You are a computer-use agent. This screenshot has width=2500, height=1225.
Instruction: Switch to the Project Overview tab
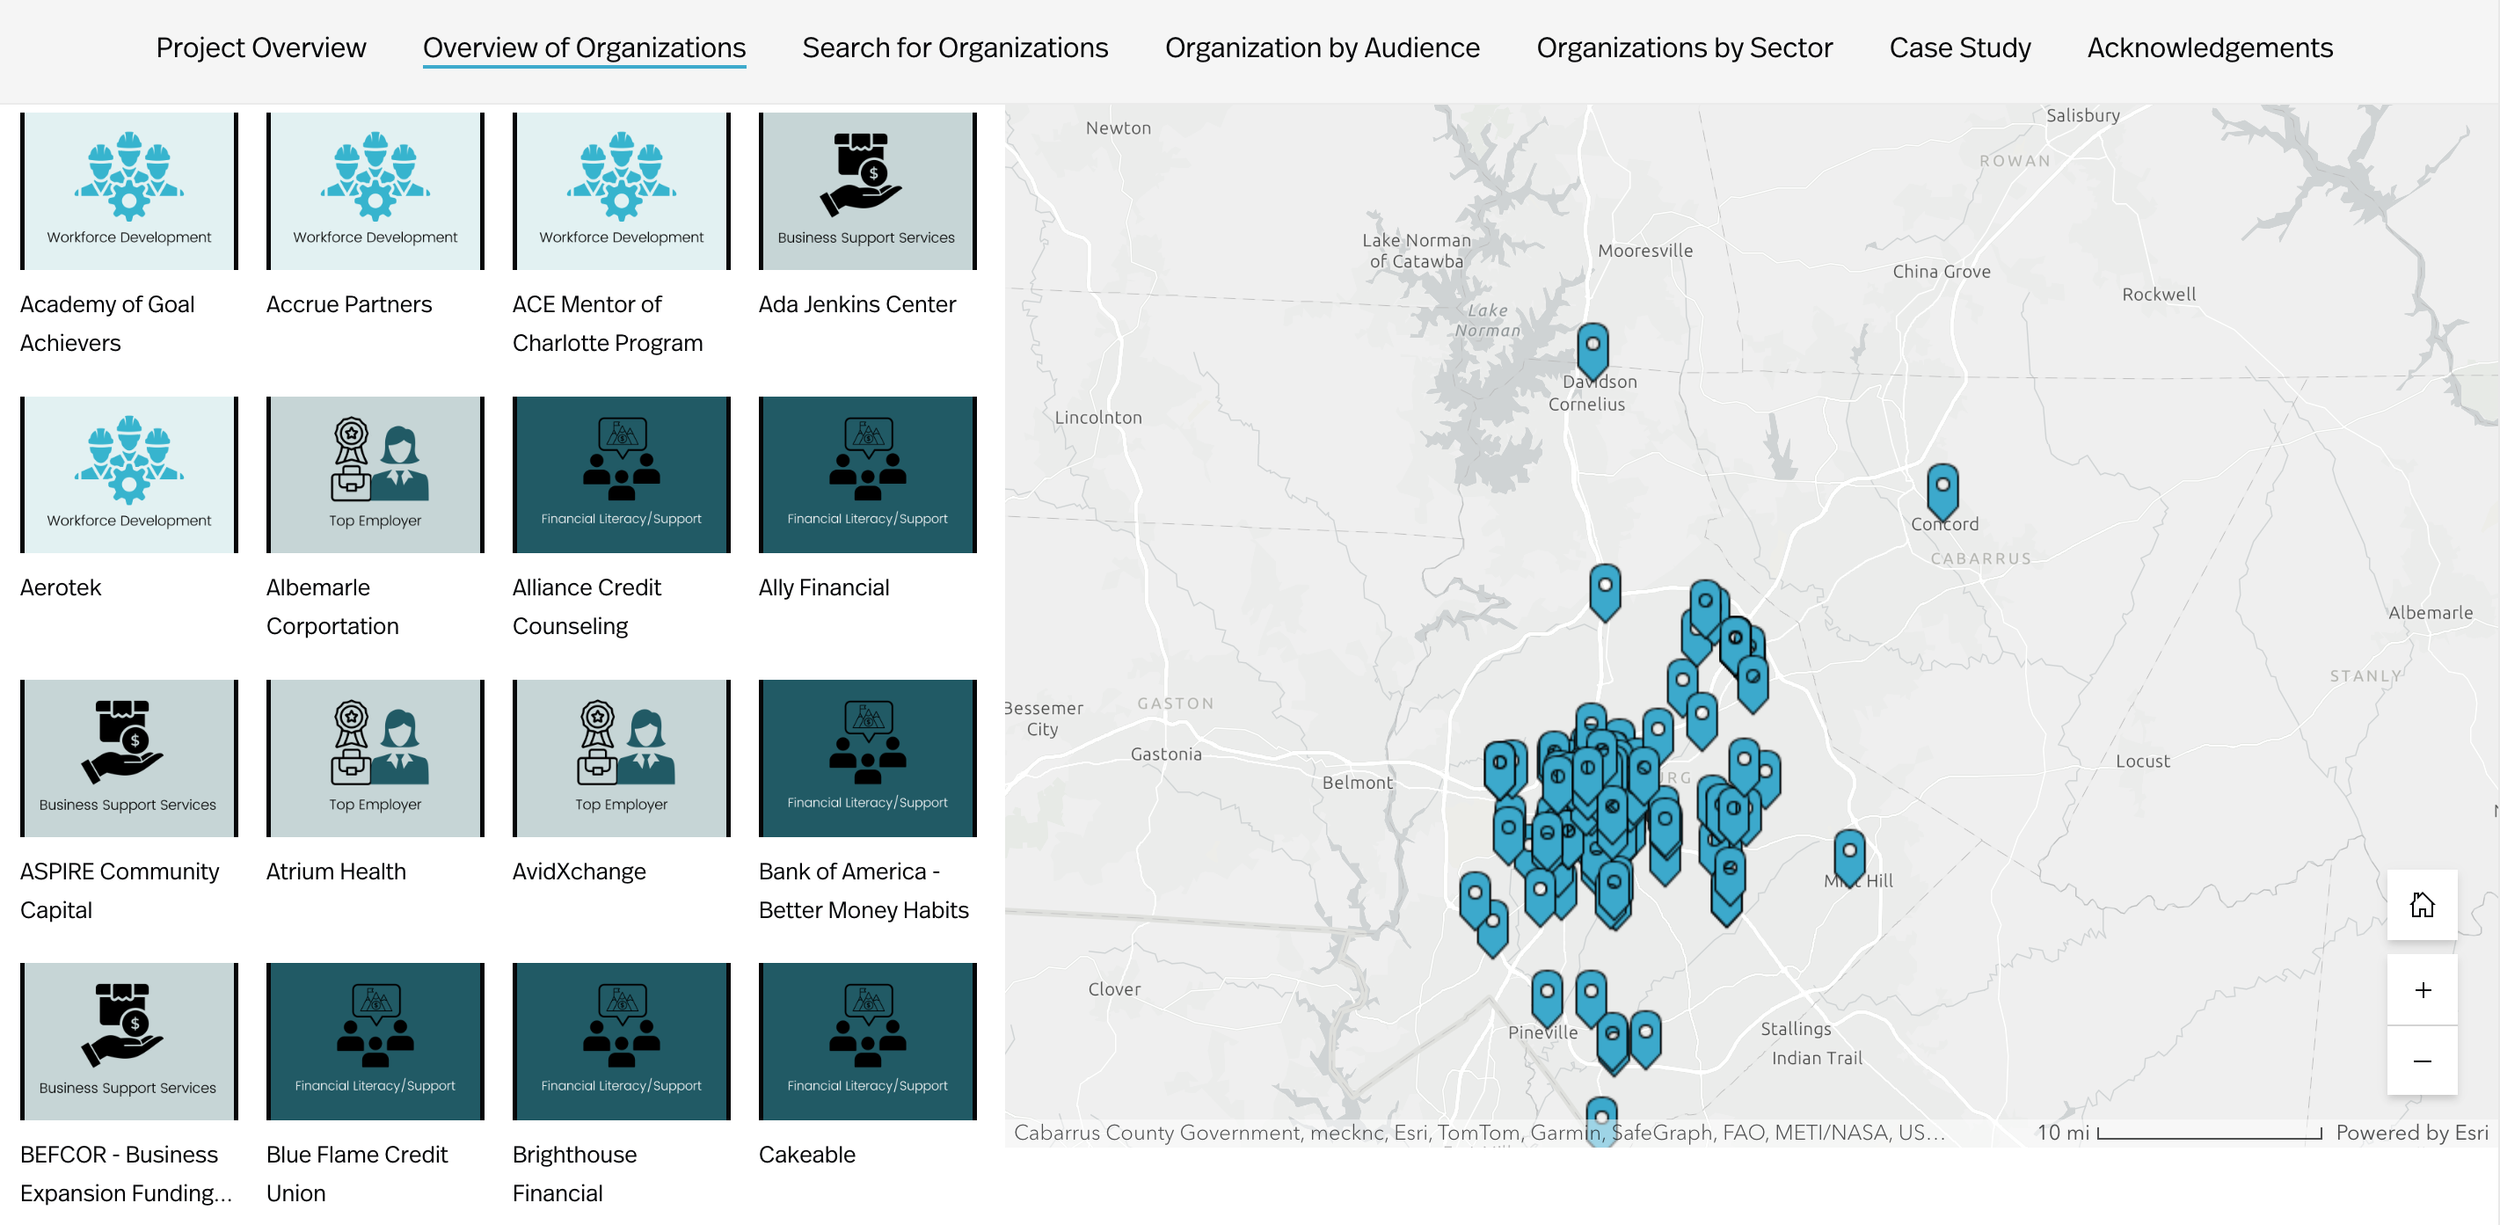click(x=261, y=48)
